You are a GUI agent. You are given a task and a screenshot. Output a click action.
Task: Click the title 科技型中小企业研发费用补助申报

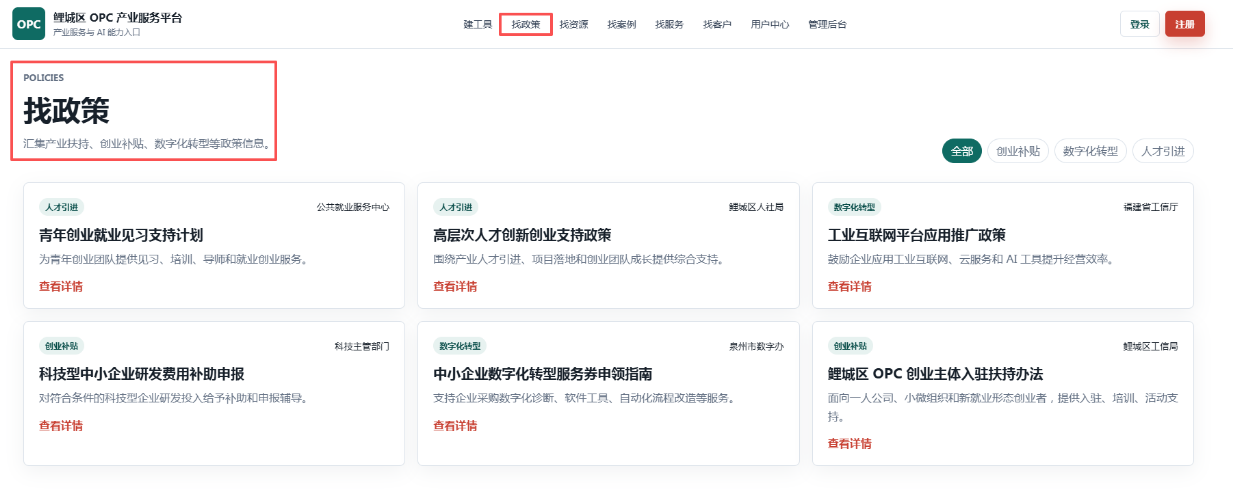[x=142, y=374]
